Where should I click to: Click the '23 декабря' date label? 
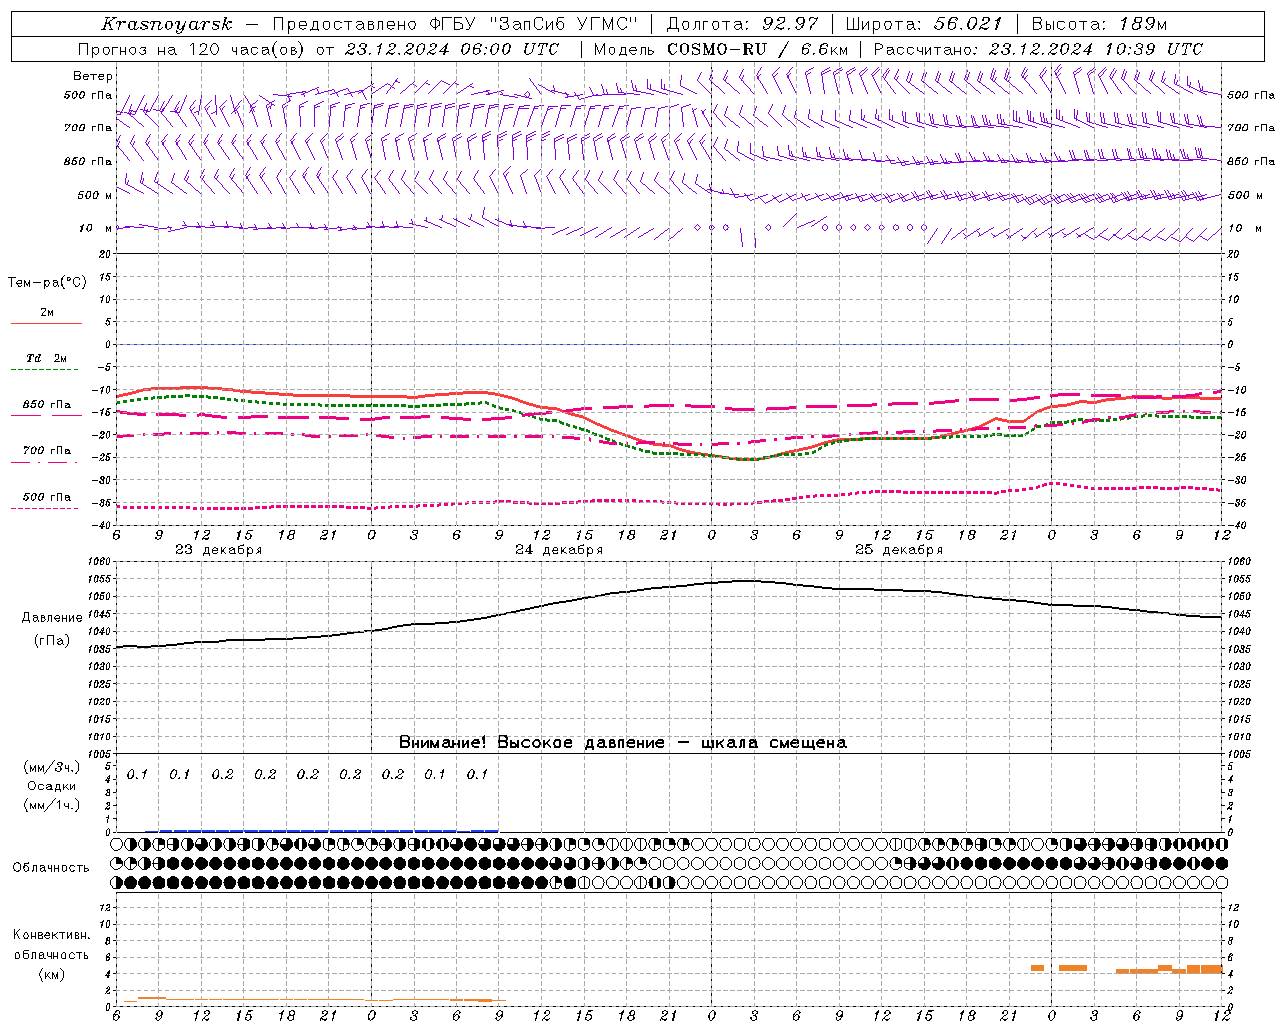pyautogui.click(x=219, y=550)
